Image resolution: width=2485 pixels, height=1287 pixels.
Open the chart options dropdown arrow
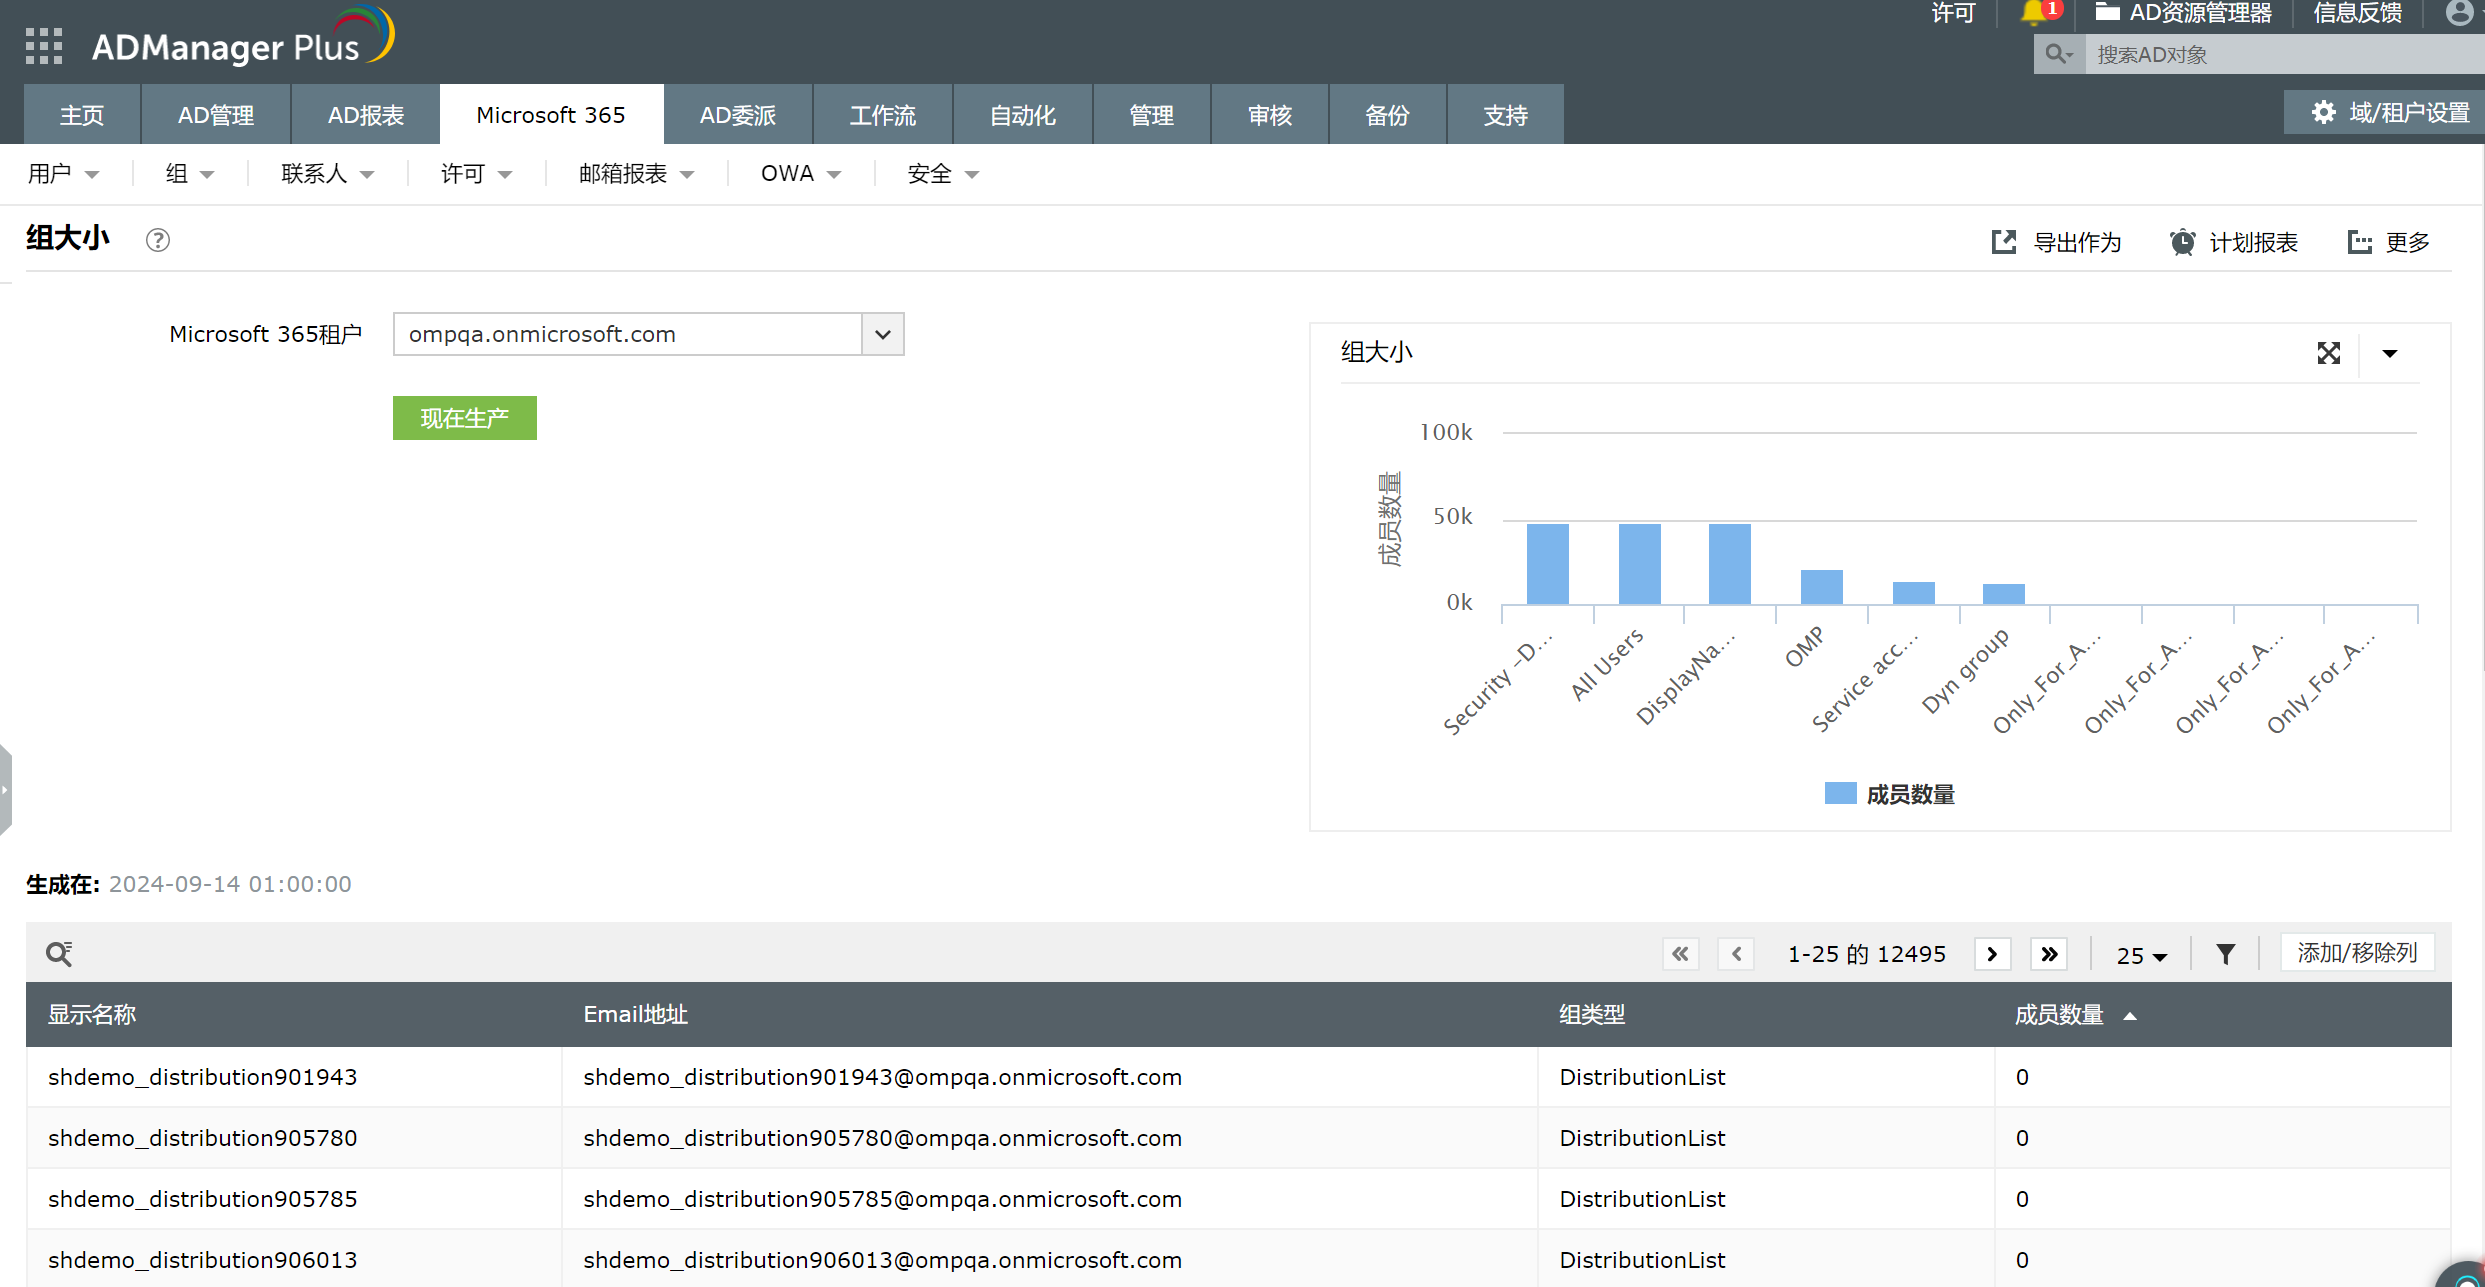[x=2390, y=353]
